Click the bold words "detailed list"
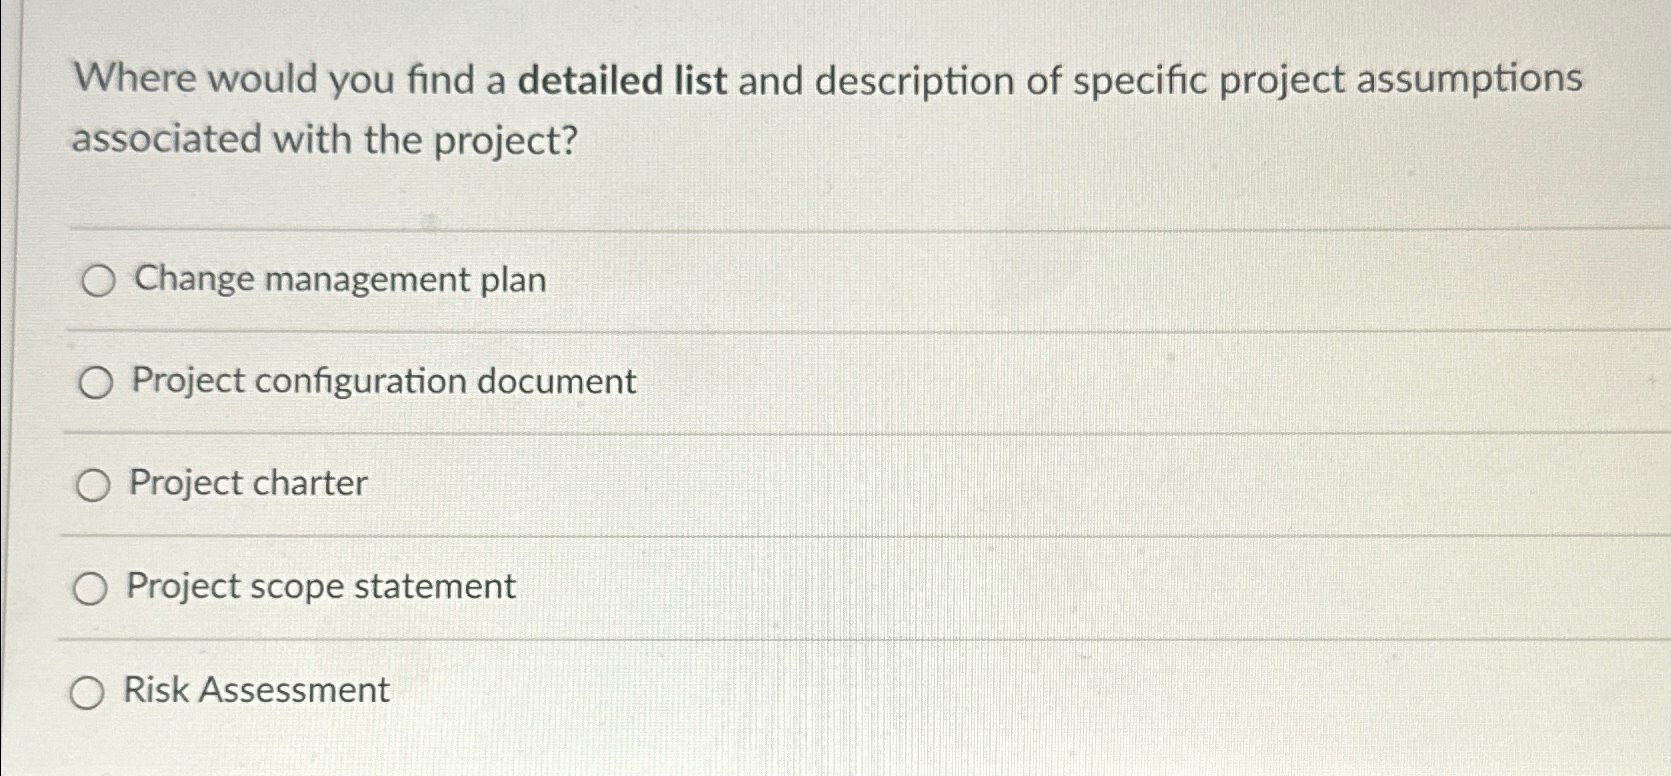Screen dimensions: 1671x776 coord(623,80)
